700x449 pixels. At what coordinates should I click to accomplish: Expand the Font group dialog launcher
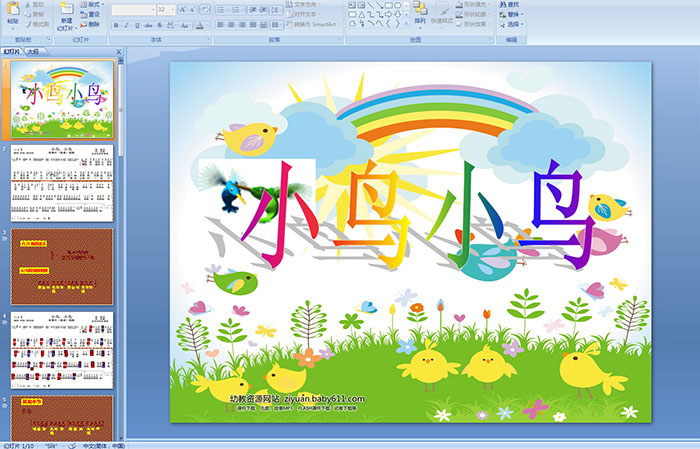click(208, 39)
